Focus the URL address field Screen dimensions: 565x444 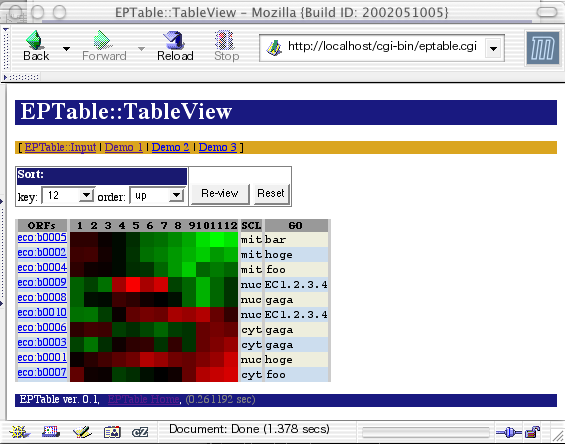(382, 46)
